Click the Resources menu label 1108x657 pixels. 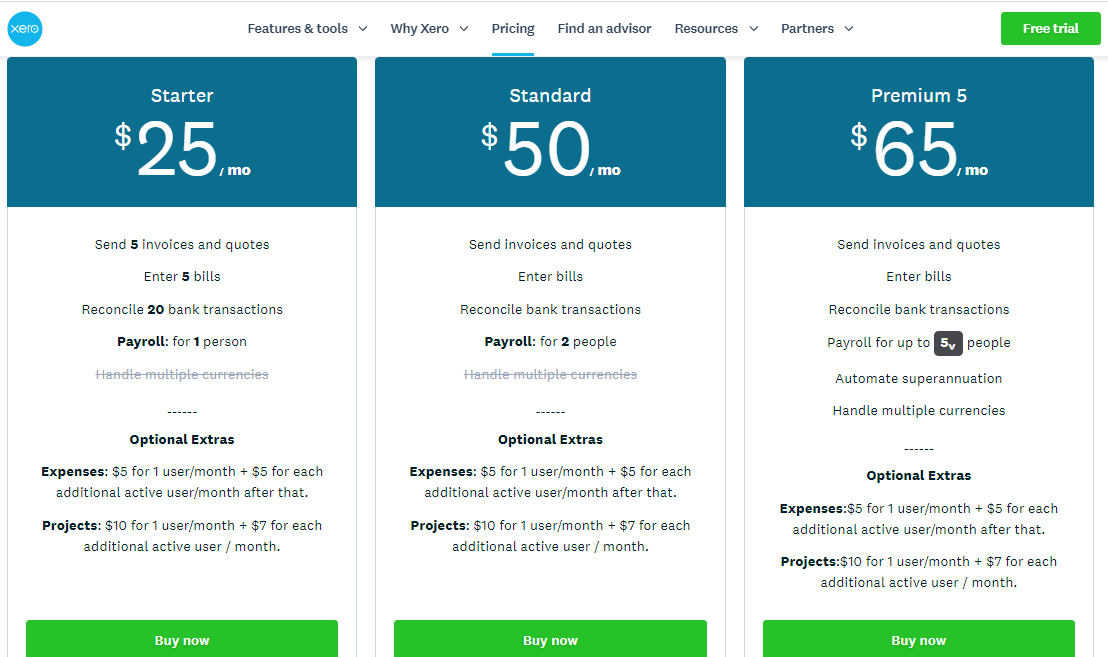706,29
